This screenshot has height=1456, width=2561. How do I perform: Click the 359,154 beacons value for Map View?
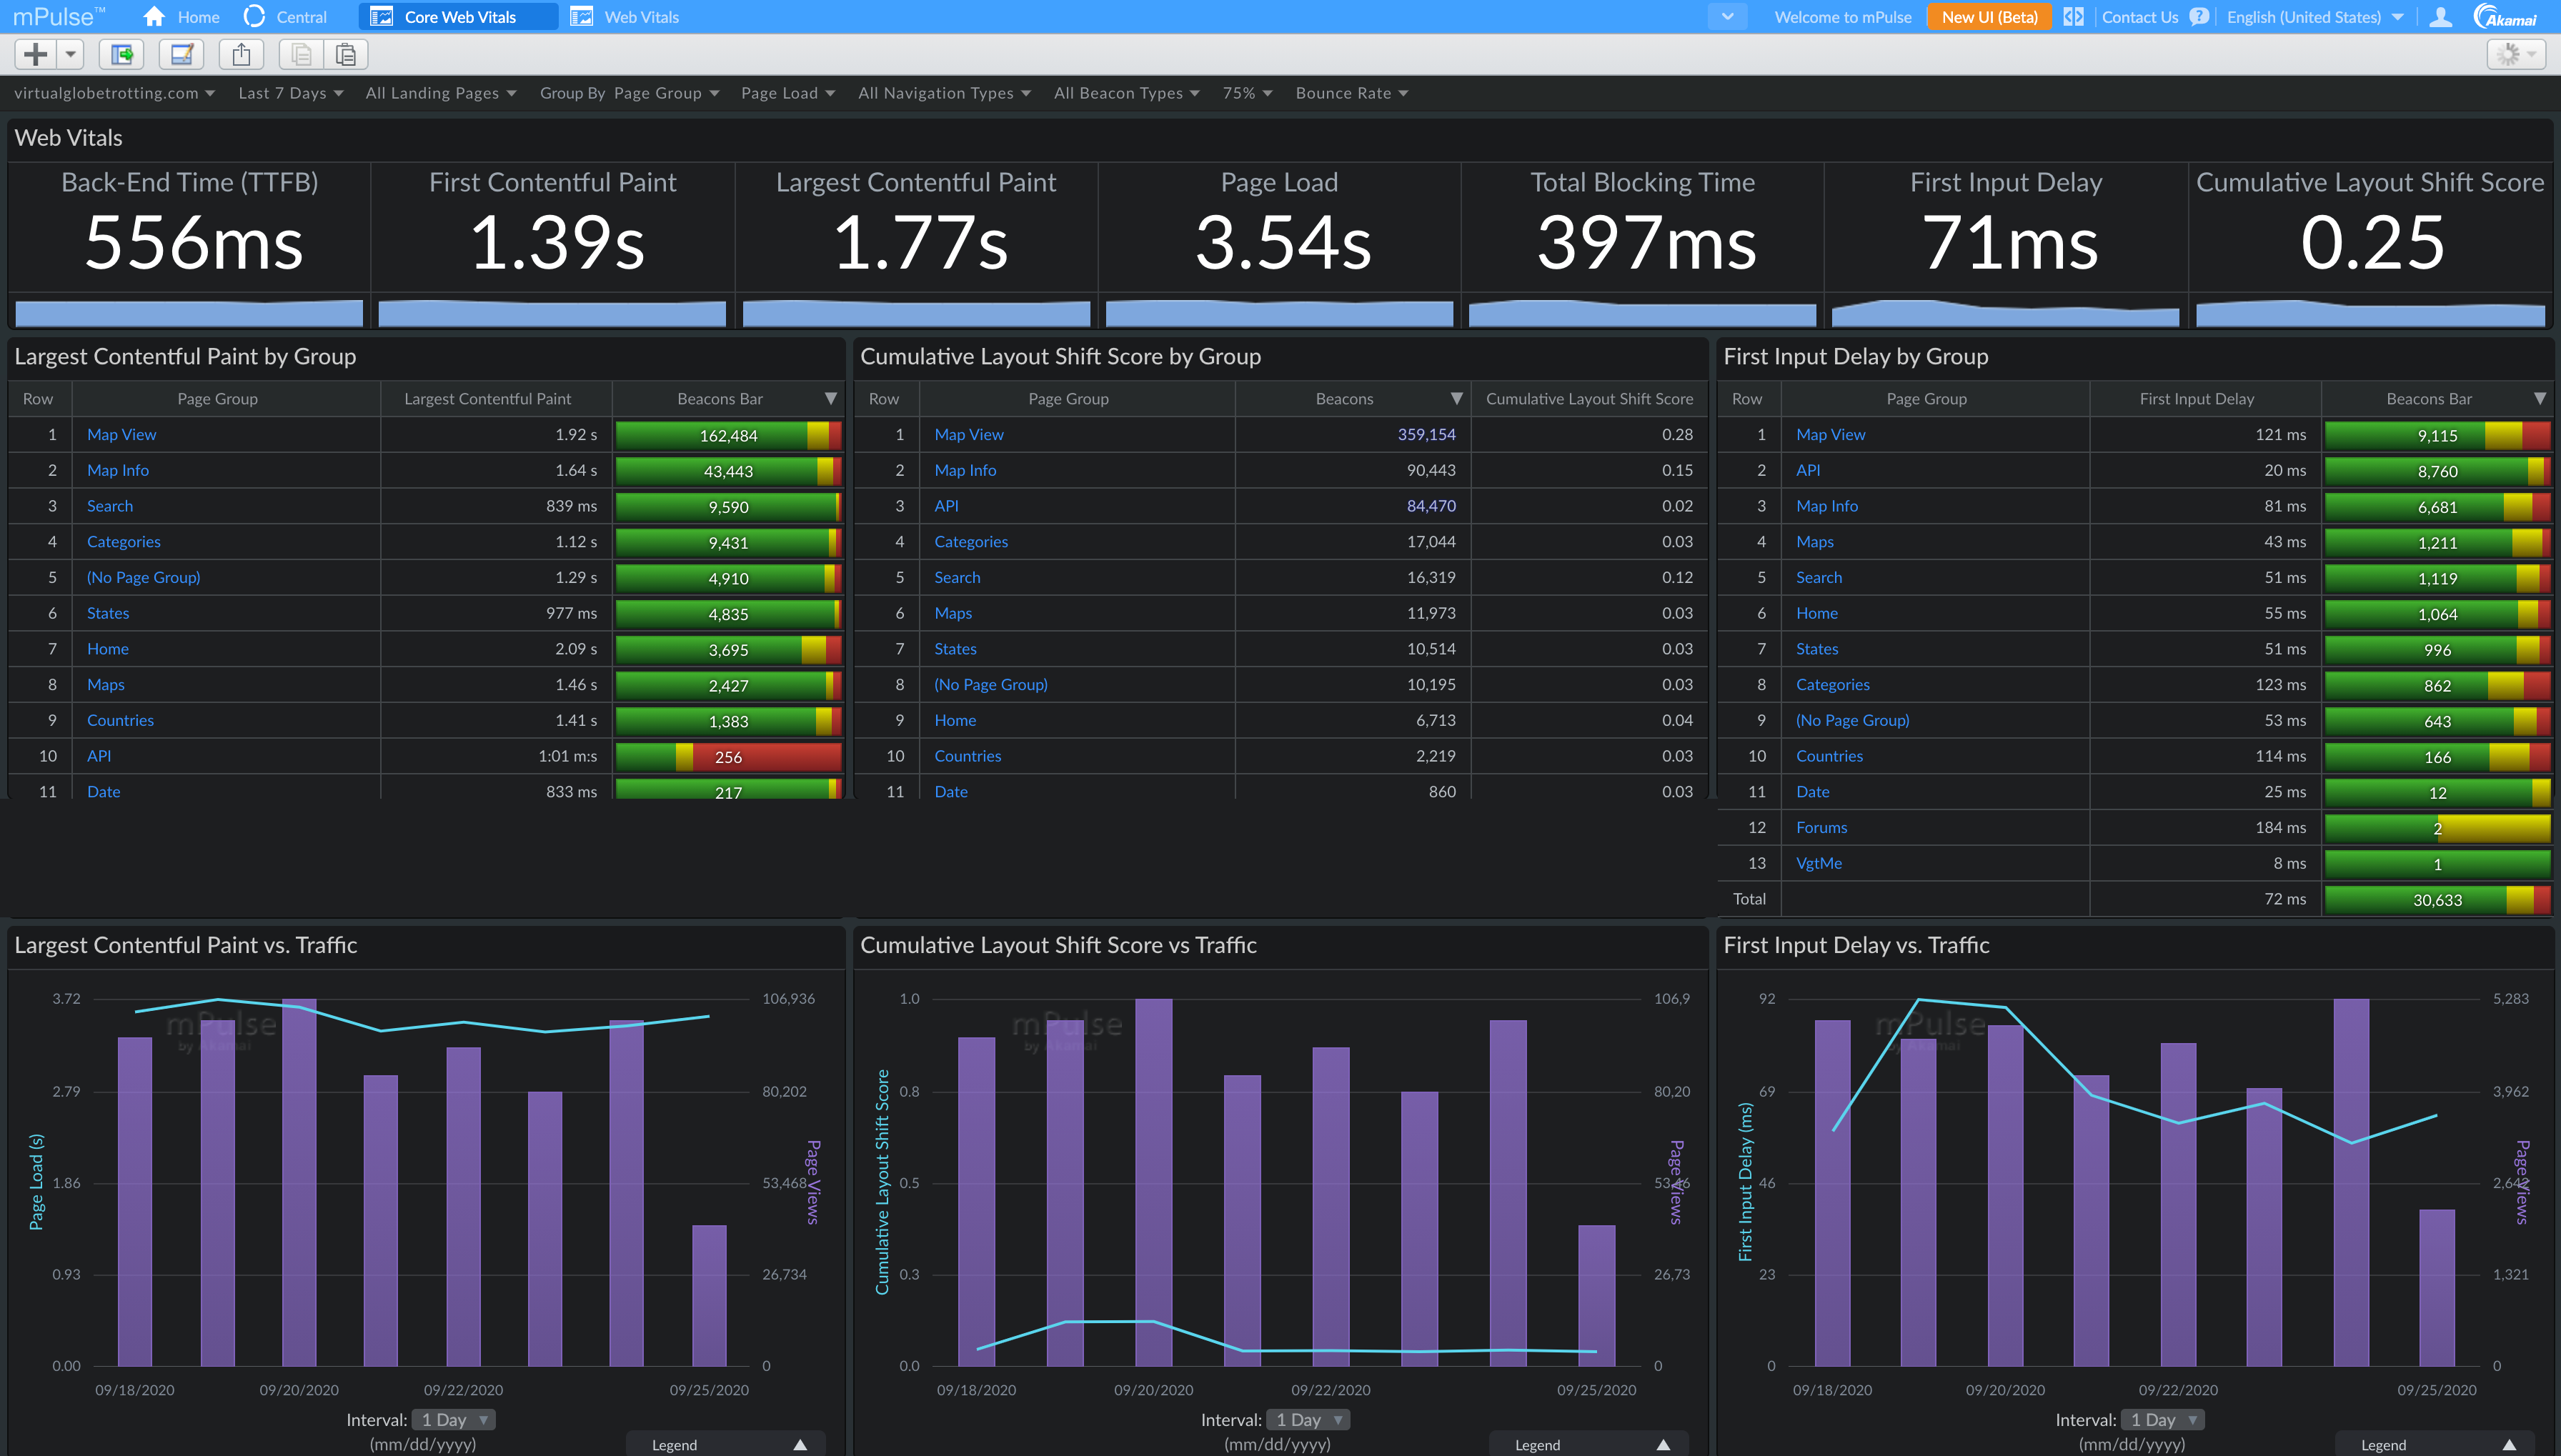coord(1426,435)
